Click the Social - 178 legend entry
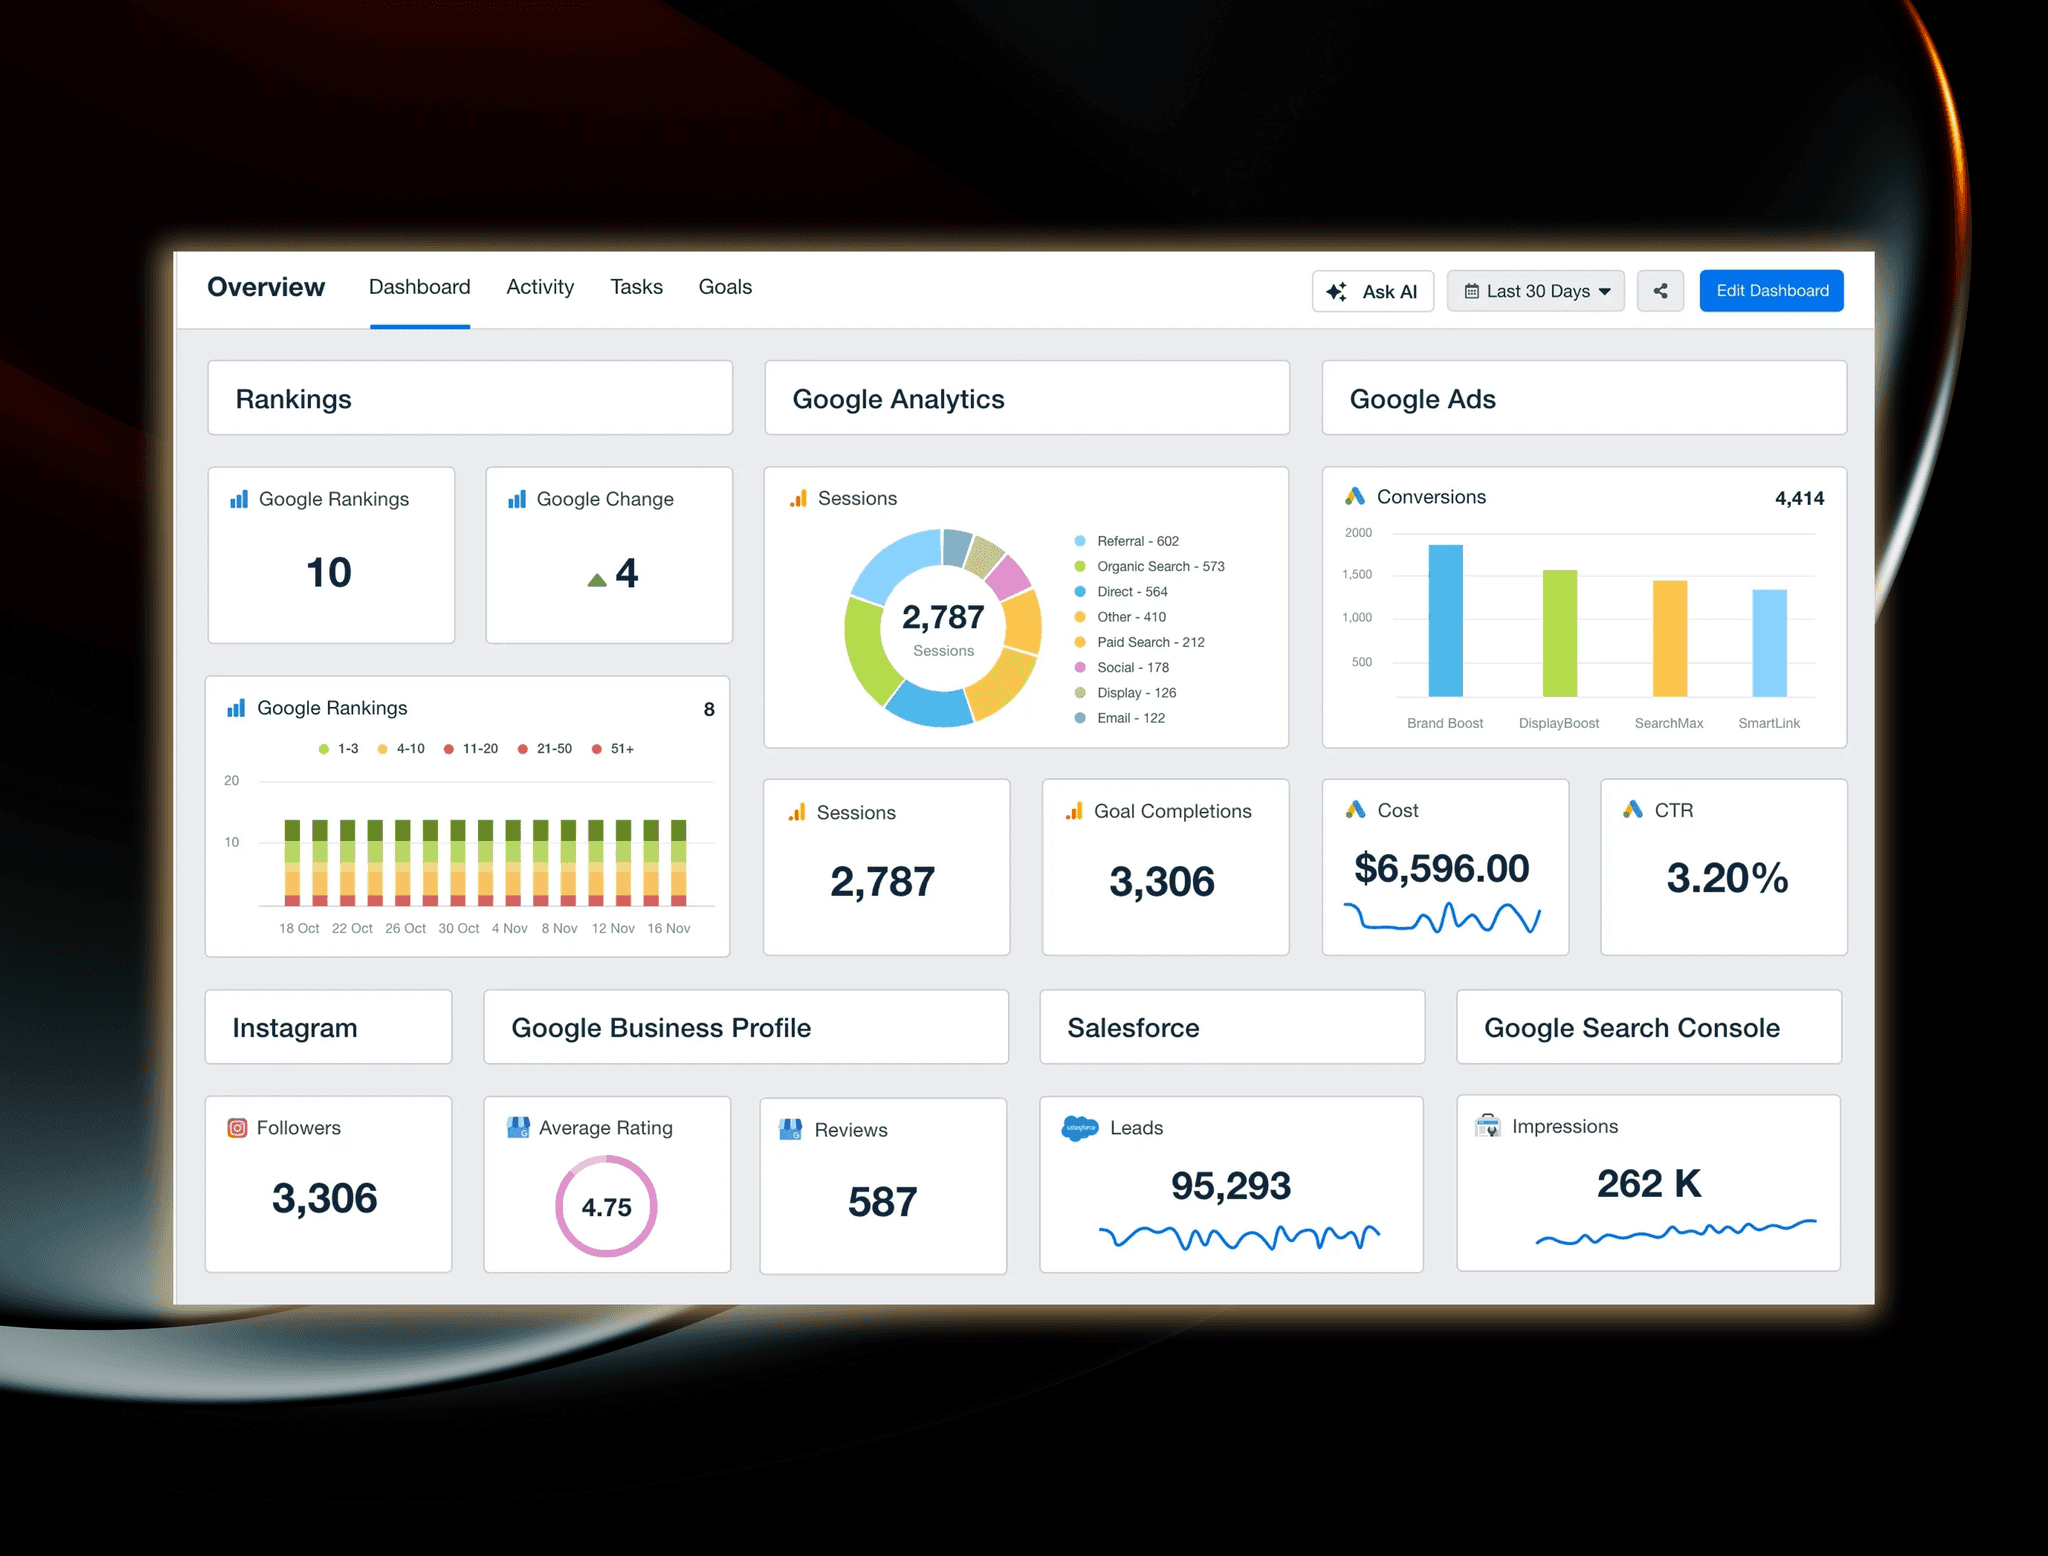The width and height of the screenshot is (2048, 1556). tap(1122, 668)
